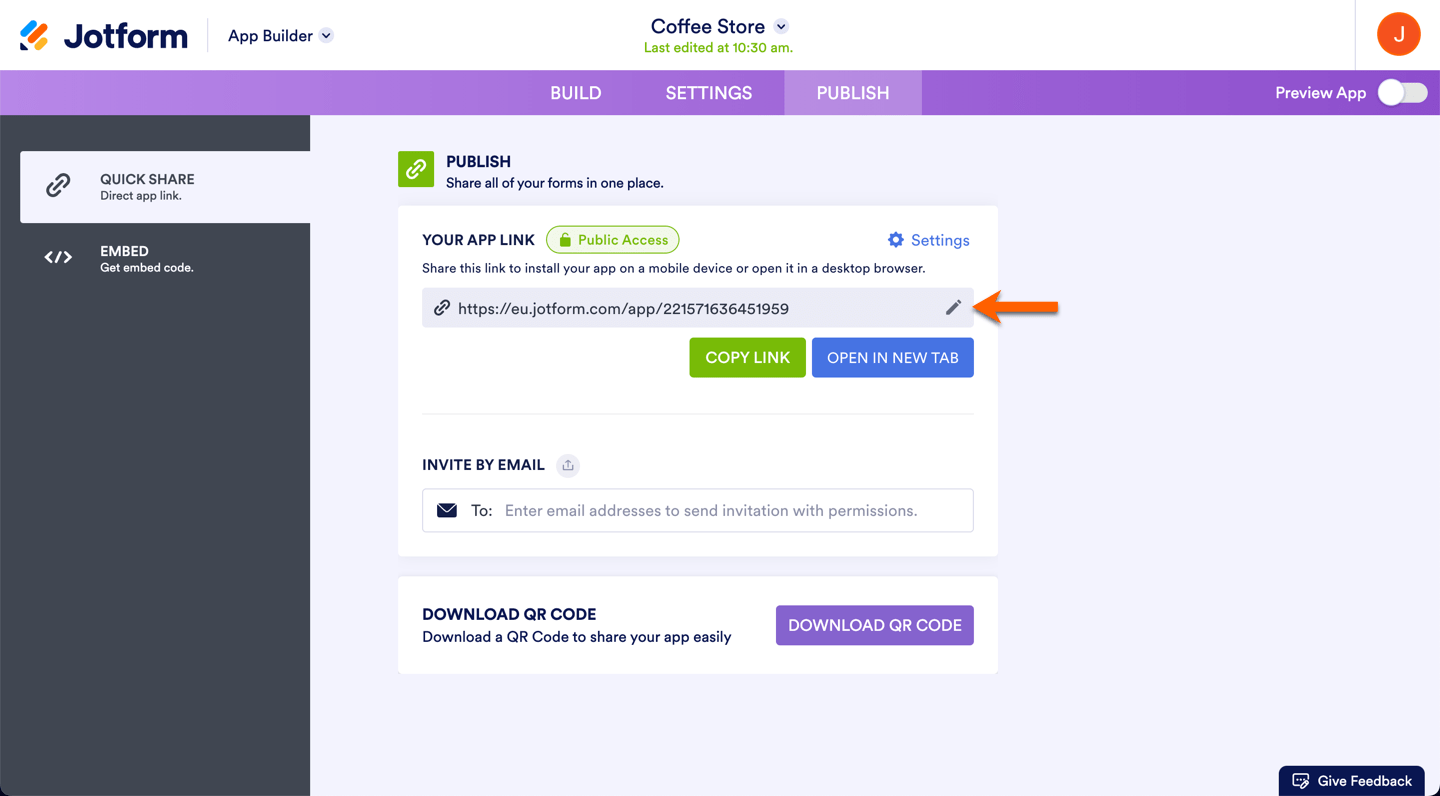Select the Publish tab
Image resolution: width=1440 pixels, height=796 pixels.
pyautogui.click(x=853, y=93)
